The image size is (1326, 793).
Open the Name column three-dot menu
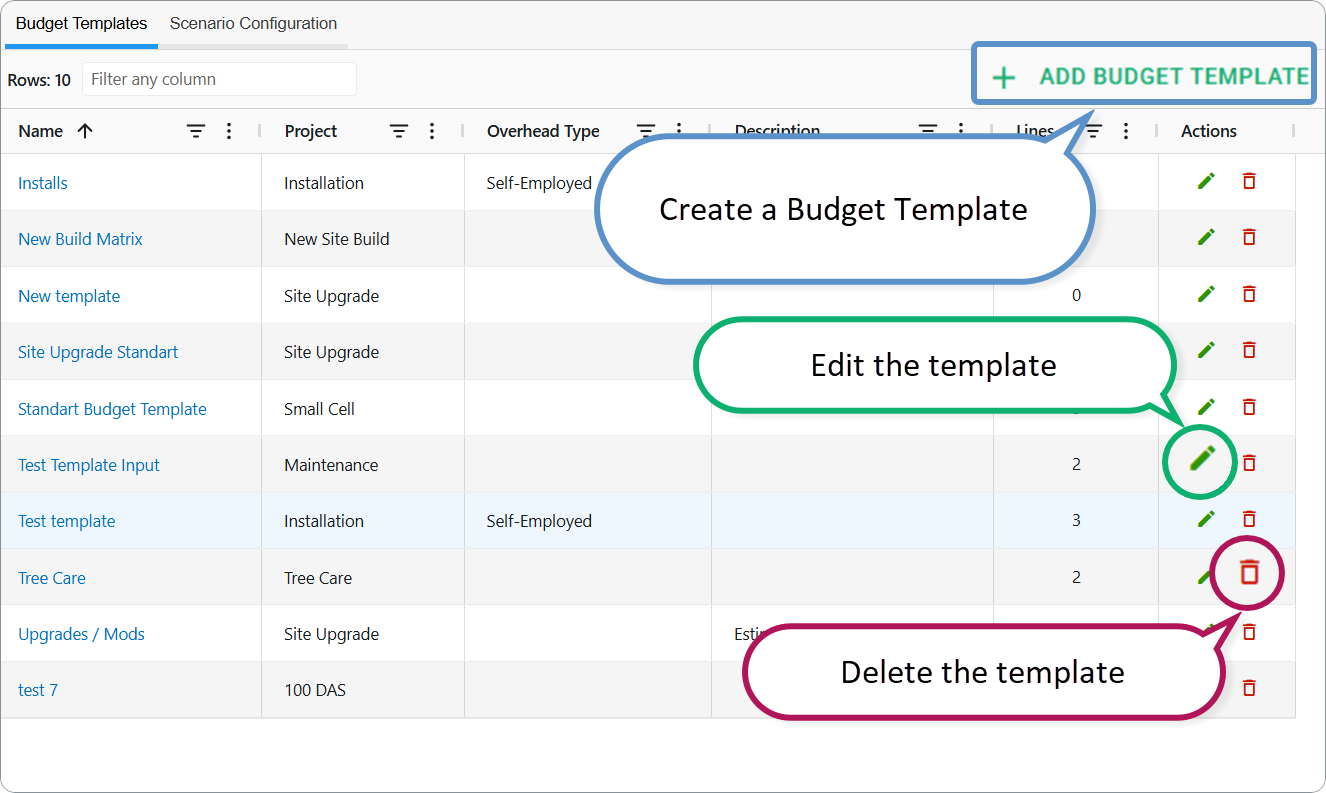point(229,131)
